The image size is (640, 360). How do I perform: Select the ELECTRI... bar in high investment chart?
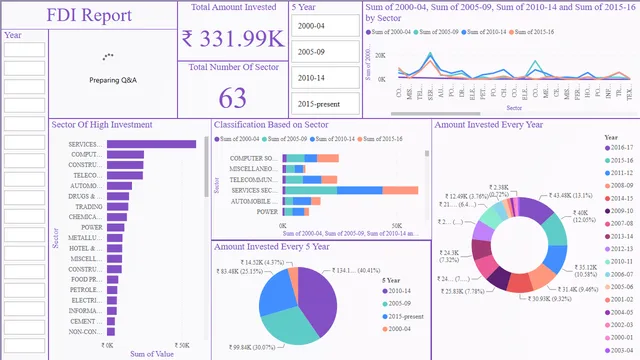tap(112, 300)
